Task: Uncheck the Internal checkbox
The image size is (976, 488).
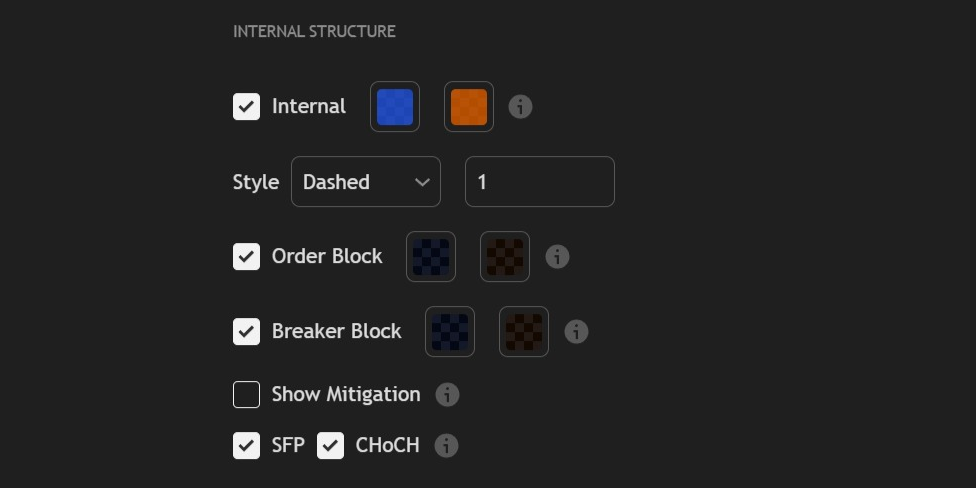Action: pyautogui.click(x=246, y=107)
